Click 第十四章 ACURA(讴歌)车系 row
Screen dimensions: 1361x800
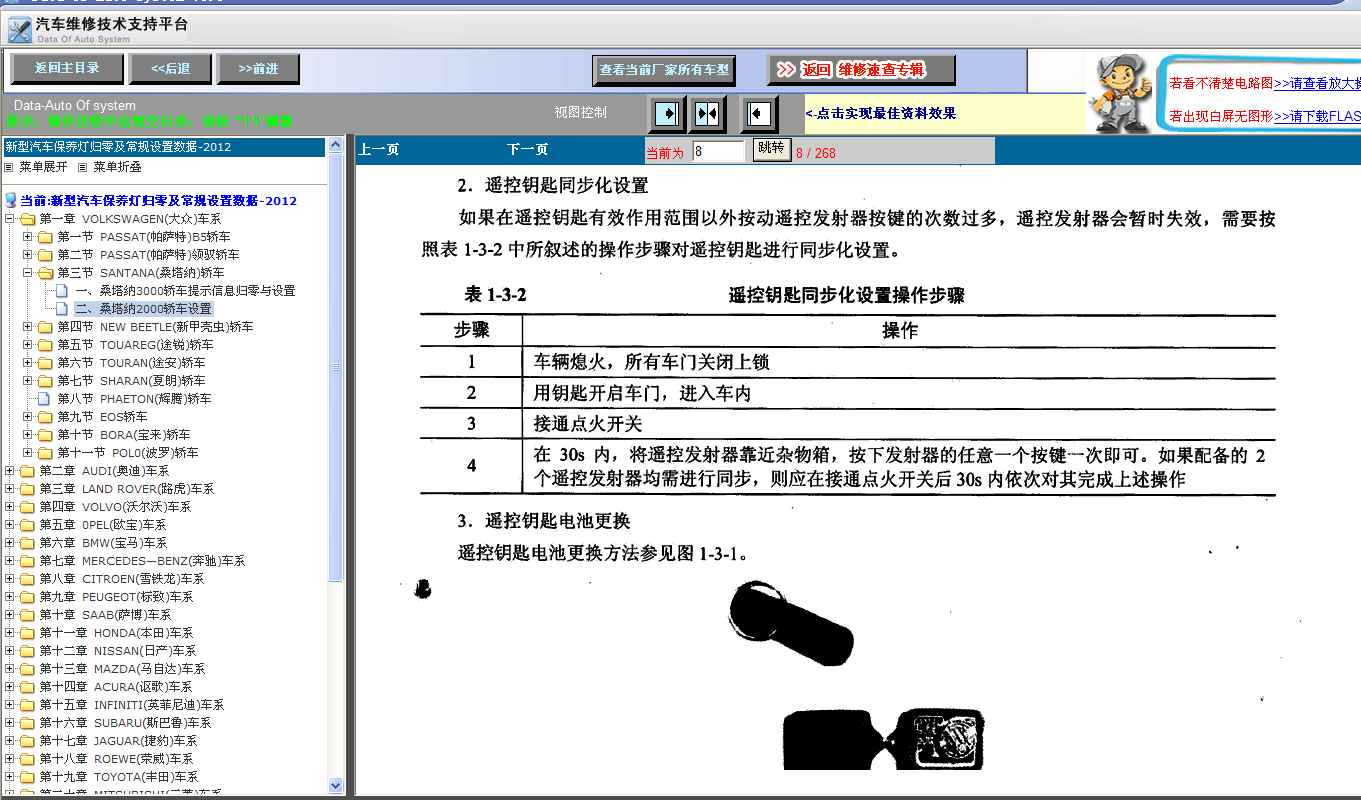pyautogui.click(x=116, y=687)
